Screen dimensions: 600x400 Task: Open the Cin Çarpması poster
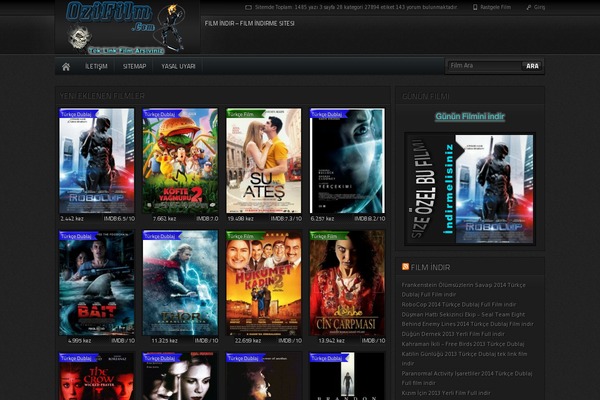[347, 283]
